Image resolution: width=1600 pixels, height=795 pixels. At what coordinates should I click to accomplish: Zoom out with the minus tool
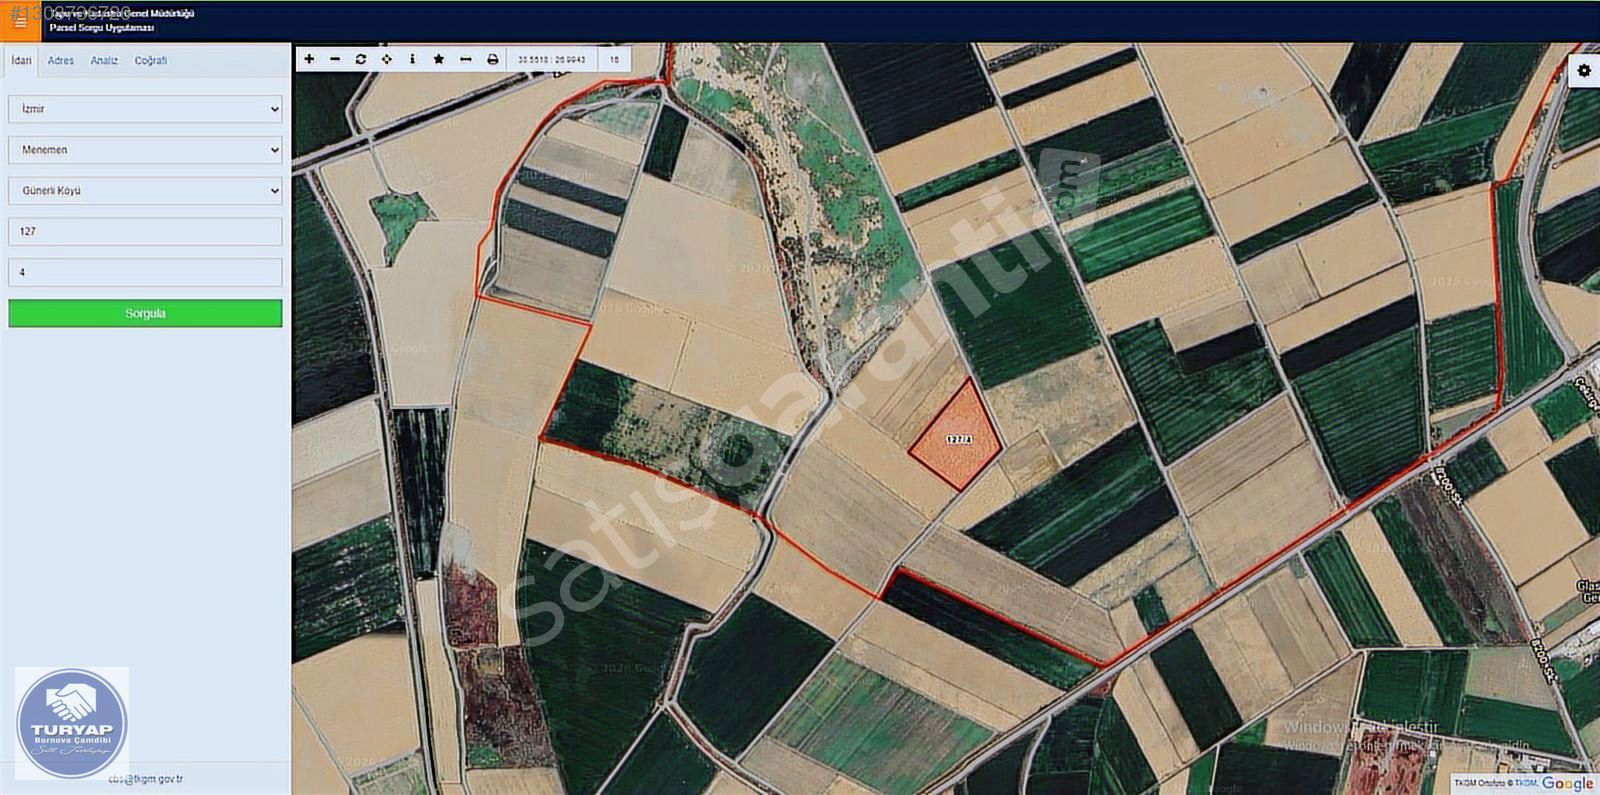point(335,59)
